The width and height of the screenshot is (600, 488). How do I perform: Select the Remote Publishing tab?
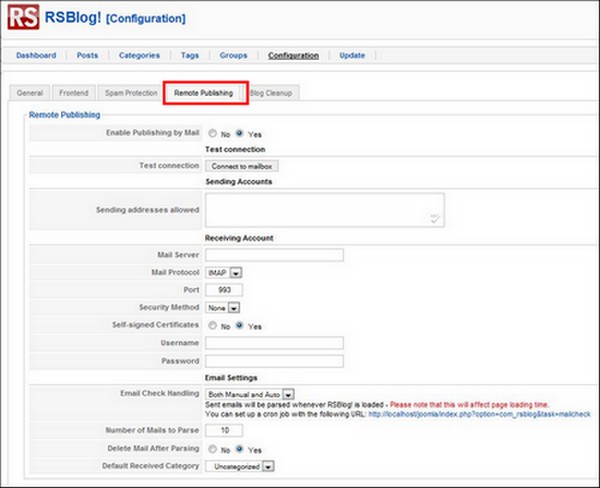point(204,93)
